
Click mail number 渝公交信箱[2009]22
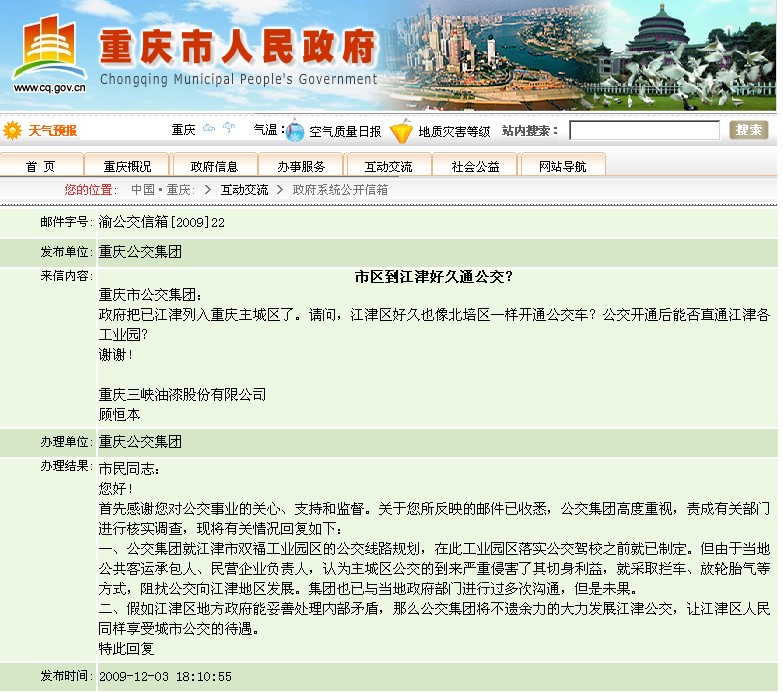tap(162, 222)
